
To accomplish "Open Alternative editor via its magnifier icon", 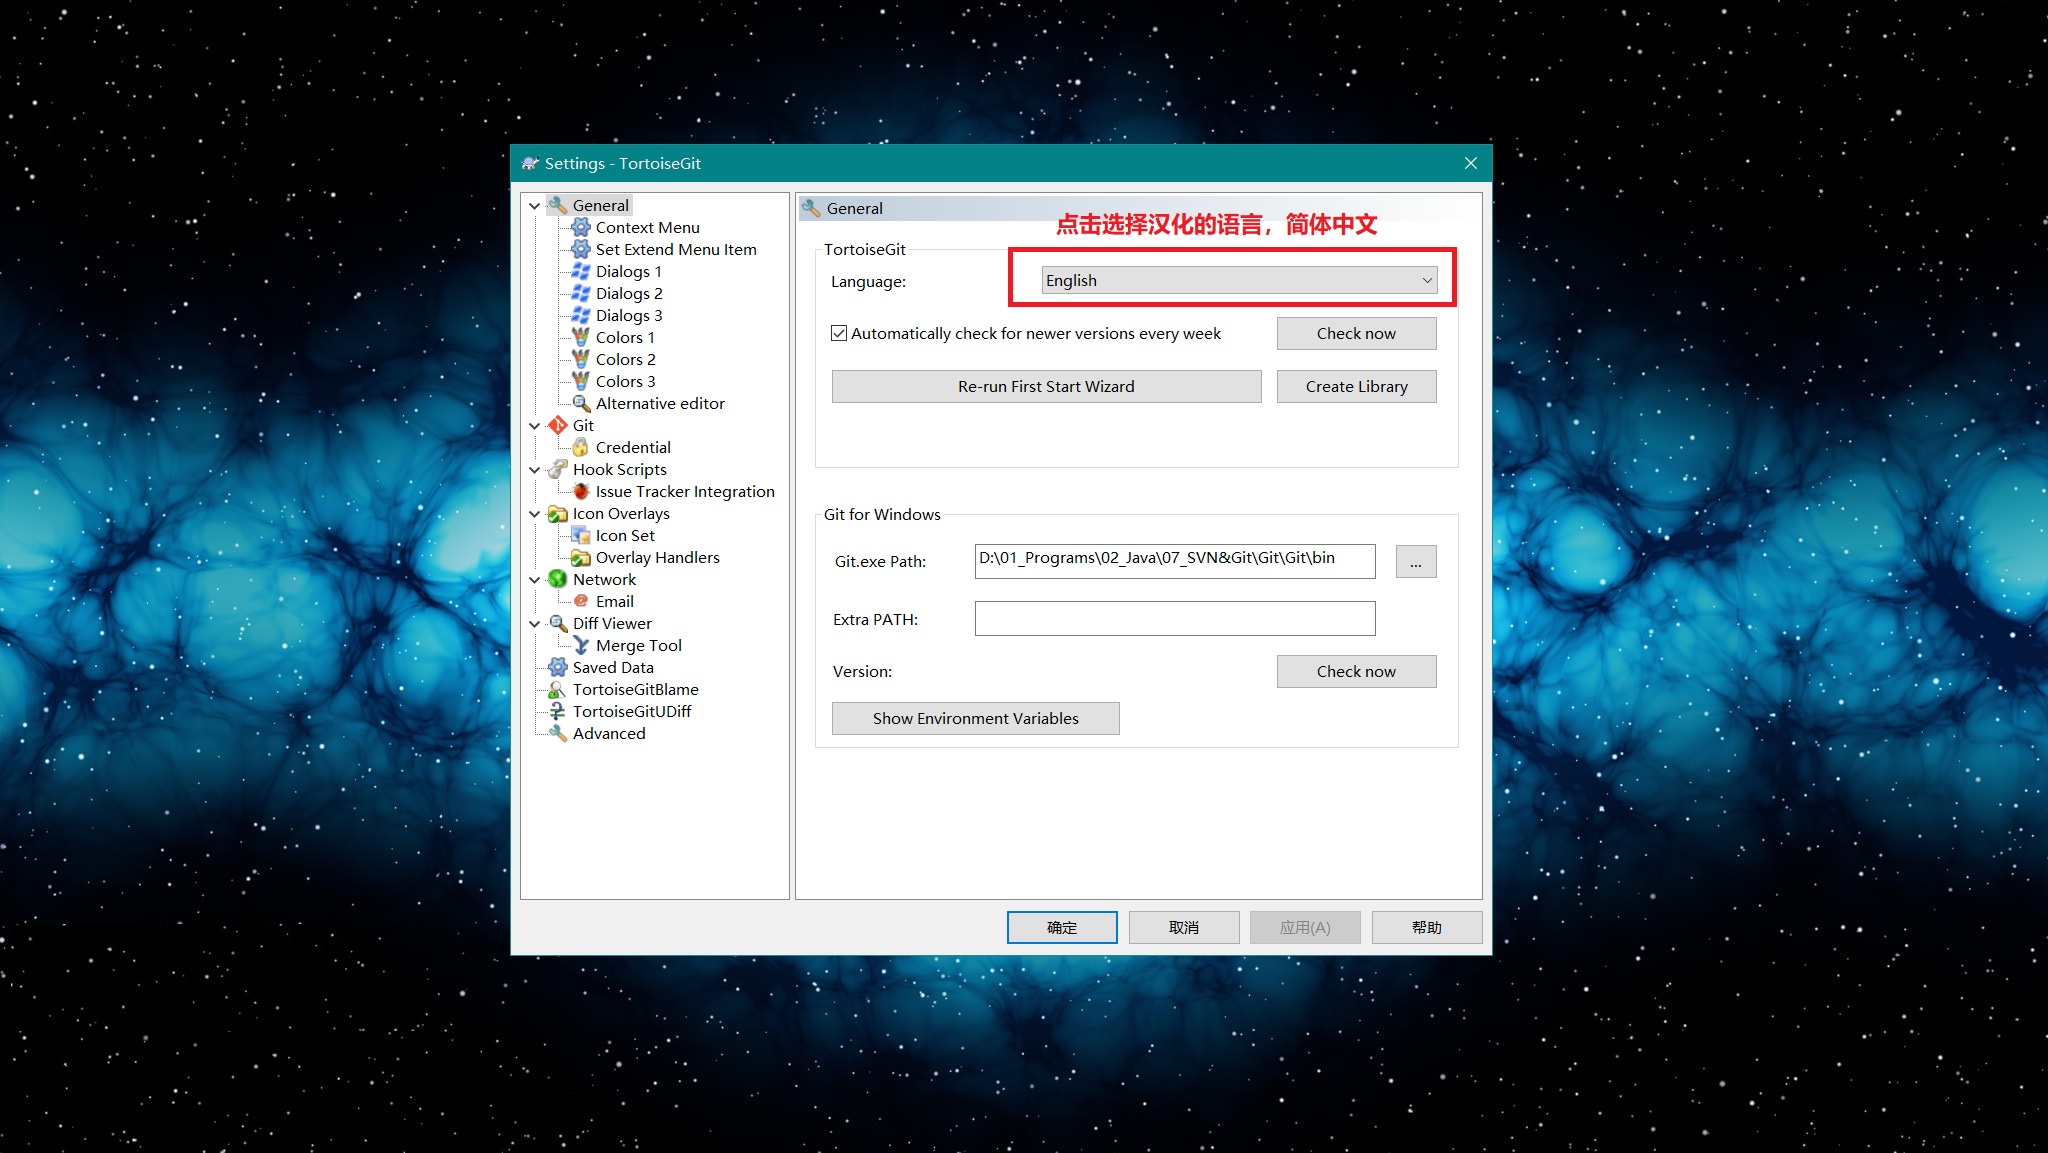I will click(x=580, y=403).
